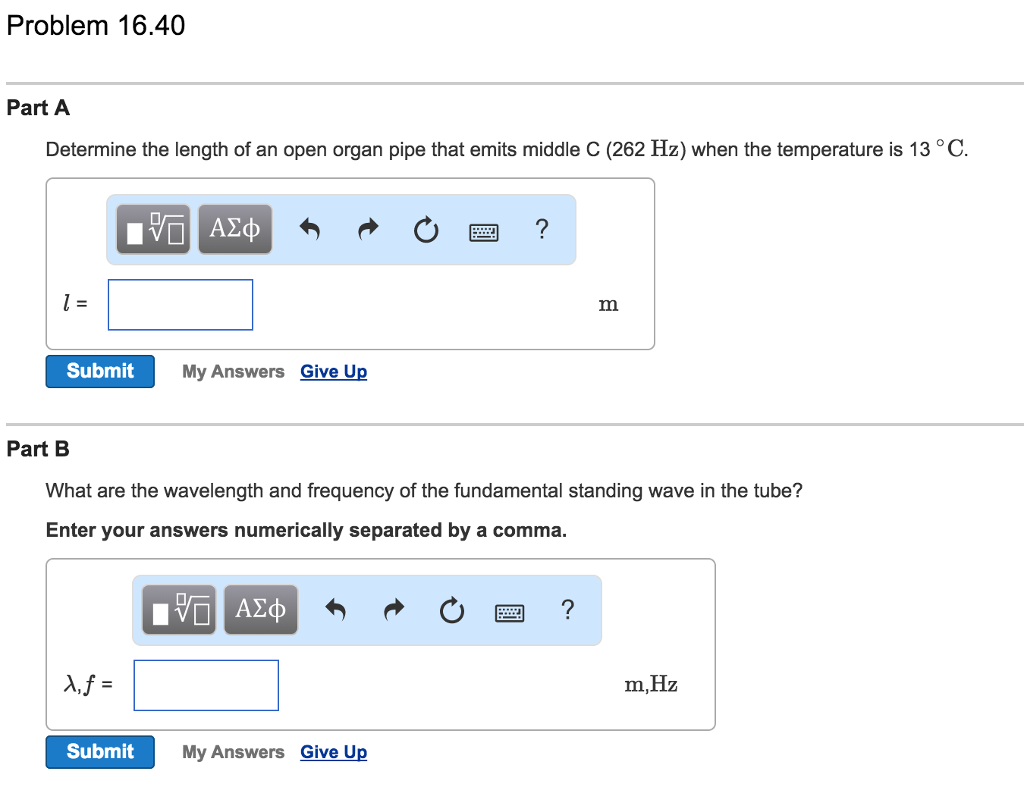Open help for the Part A answer toolbar
1024x787 pixels.
pyautogui.click(x=541, y=229)
